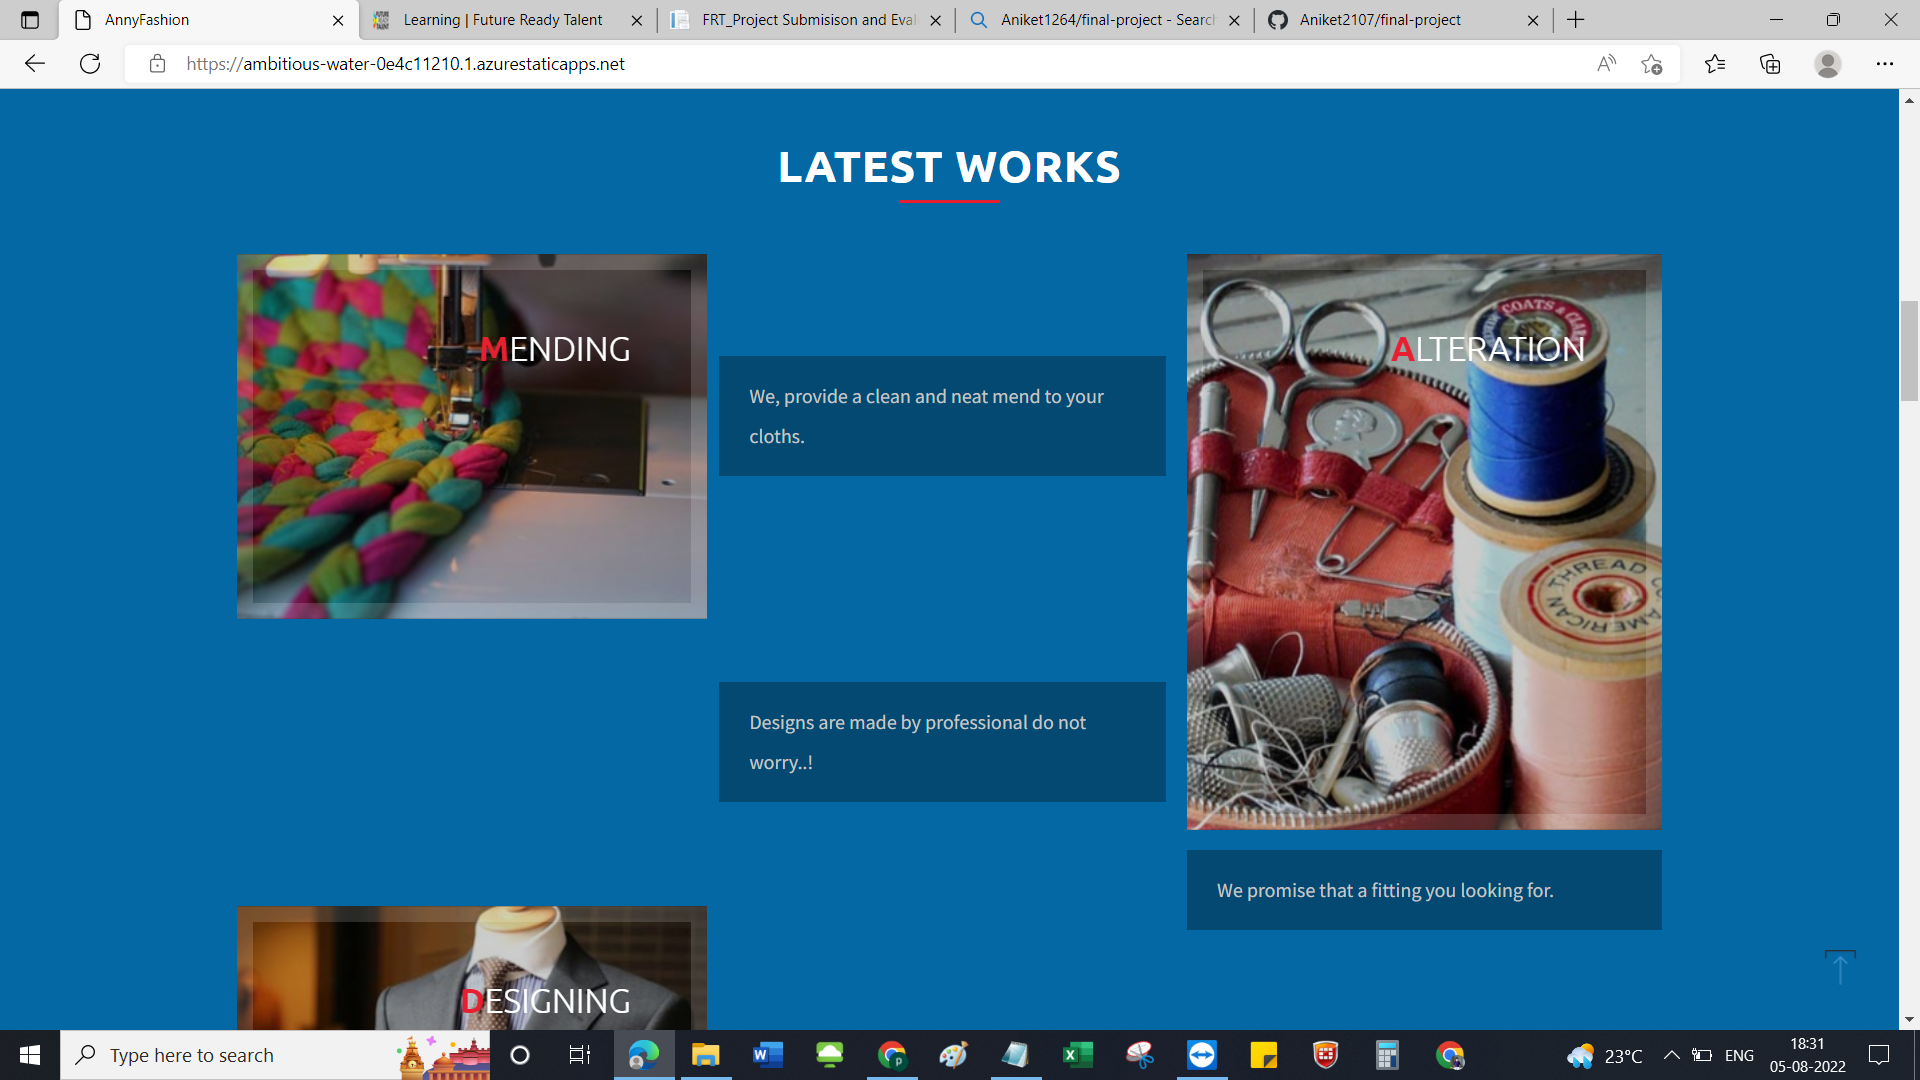Open Settings and more menu

(x=1885, y=64)
